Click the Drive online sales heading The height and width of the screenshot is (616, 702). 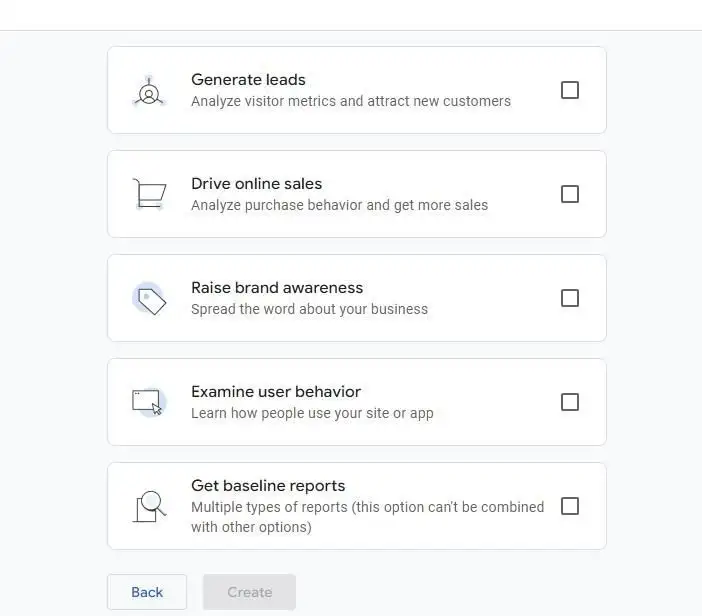(x=257, y=184)
